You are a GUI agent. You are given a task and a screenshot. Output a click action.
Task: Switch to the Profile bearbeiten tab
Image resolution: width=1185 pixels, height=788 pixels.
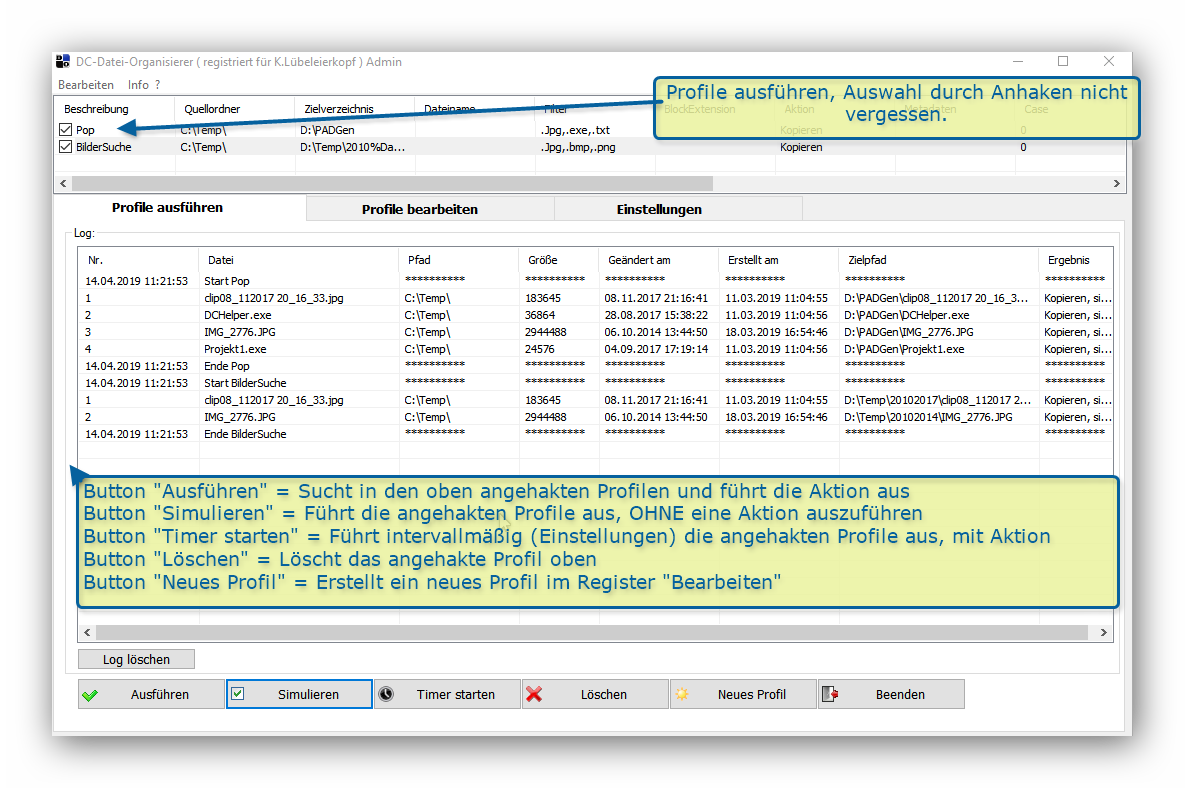419,209
